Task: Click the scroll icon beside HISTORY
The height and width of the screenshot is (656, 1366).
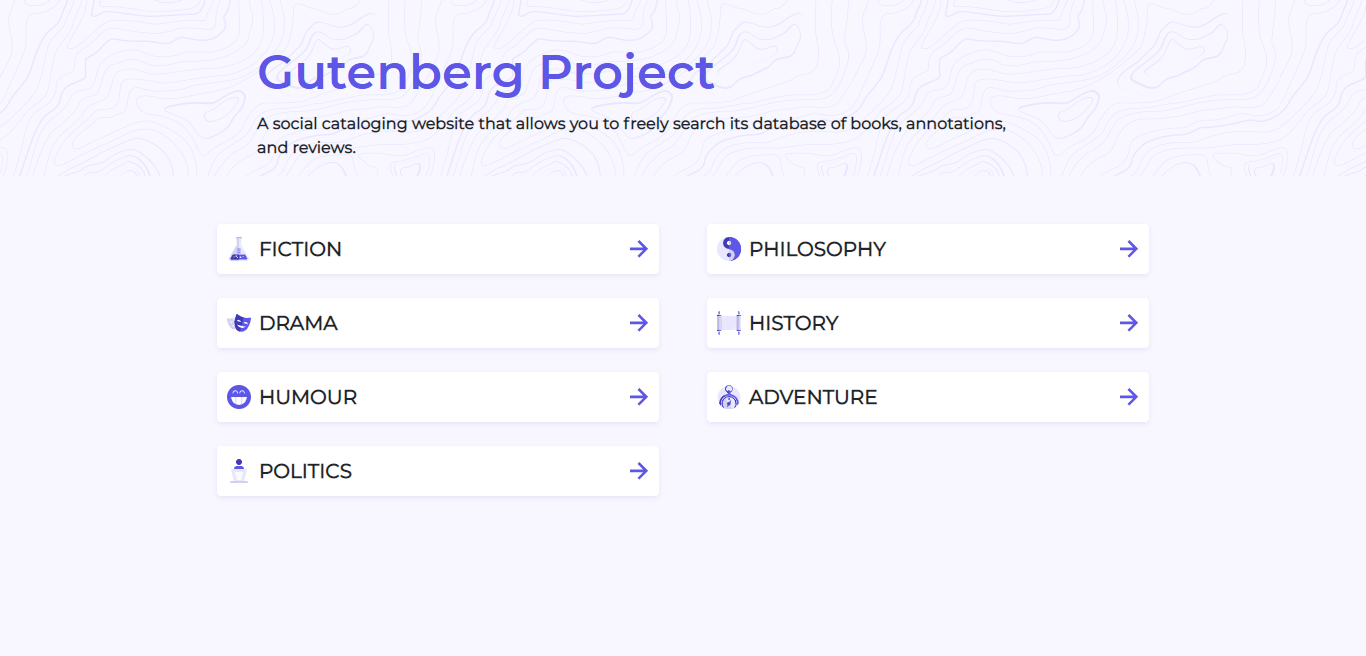Action: (x=728, y=323)
